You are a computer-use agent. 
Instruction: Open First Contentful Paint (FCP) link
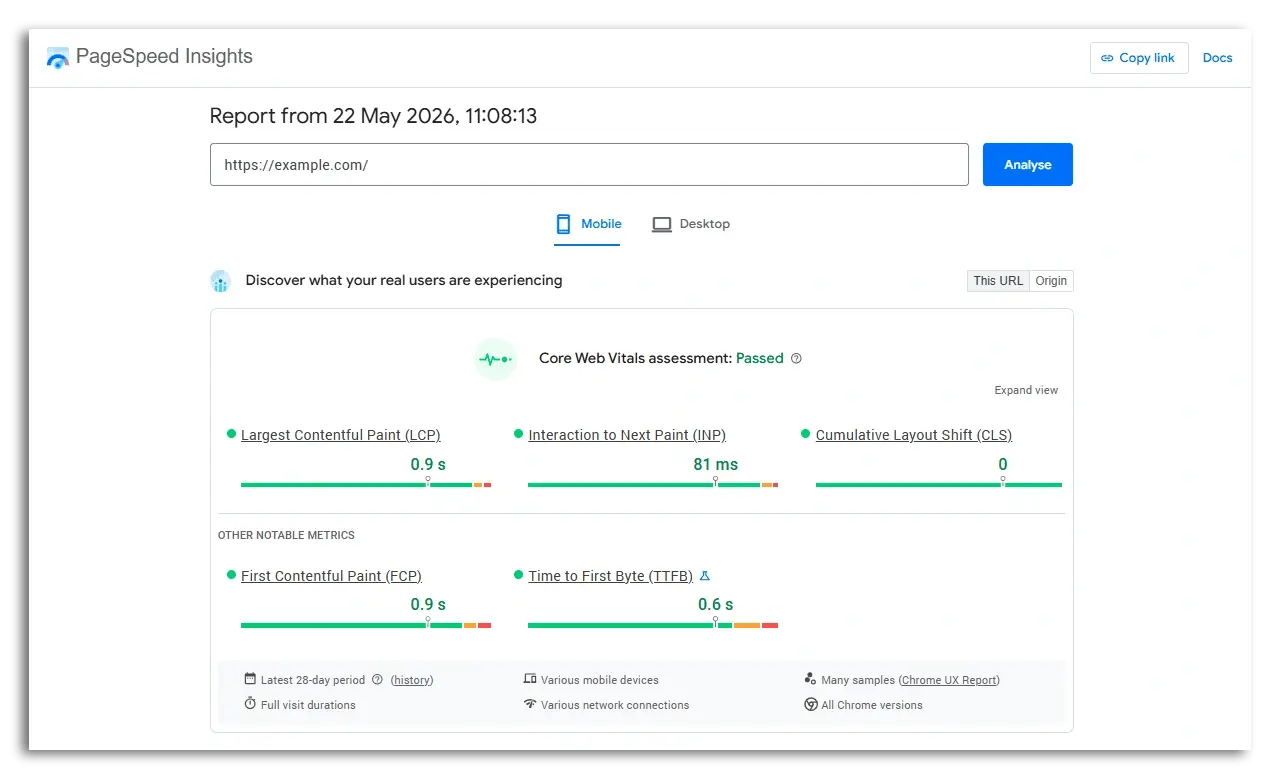(331, 576)
